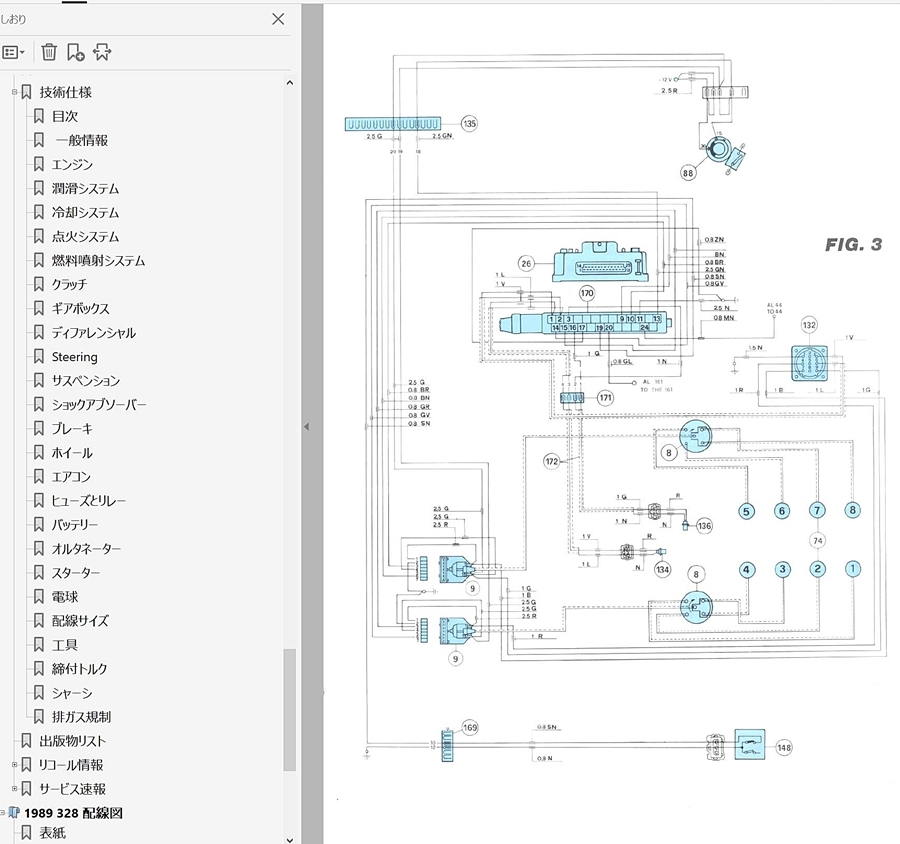The width and height of the screenshot is (900, 844).
Task: Go to the 潤滑システム bookmark
Action: 86,189
